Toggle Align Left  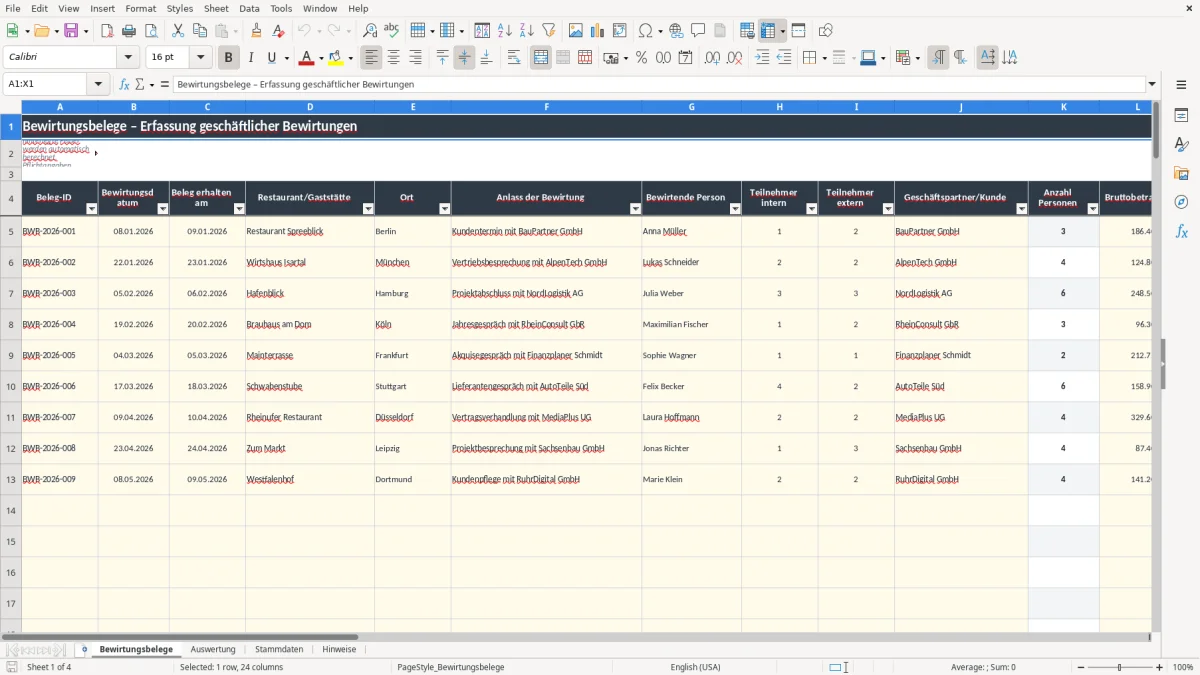point(371,58)
